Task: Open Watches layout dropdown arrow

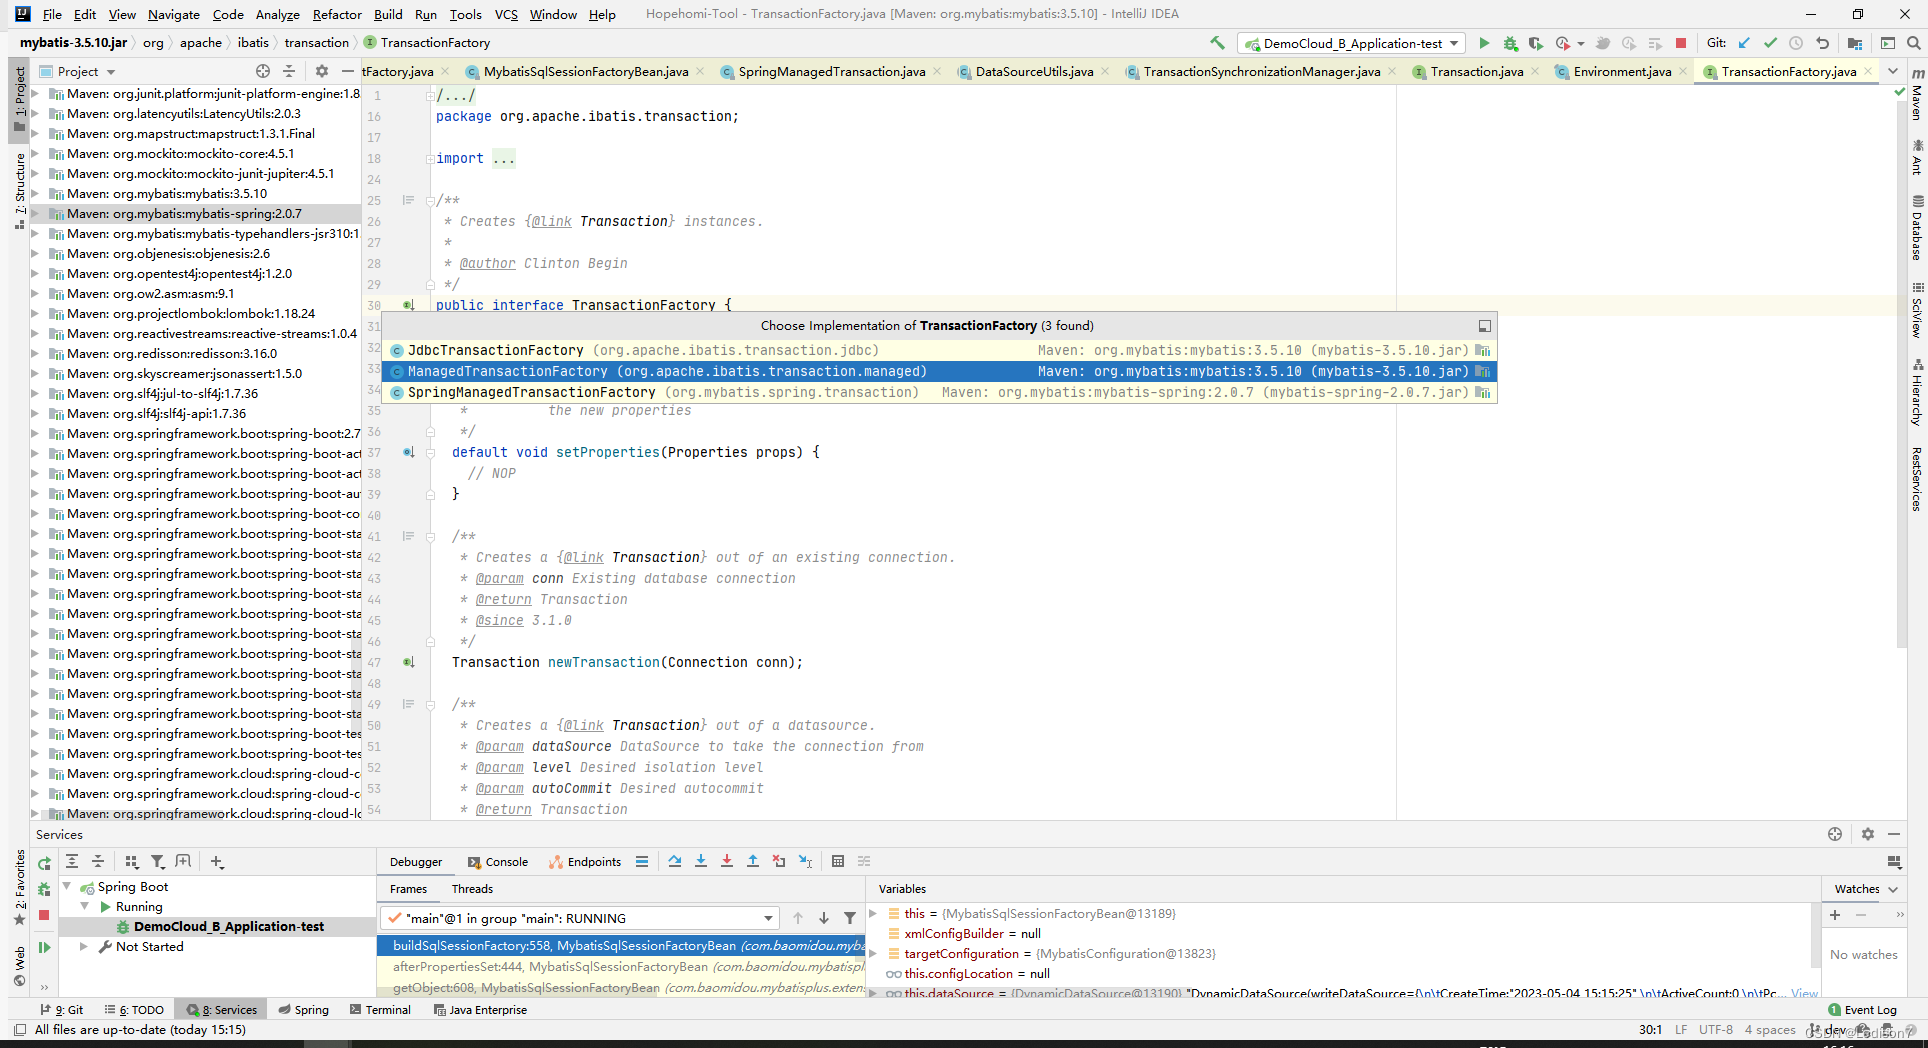Action: 1893,889
